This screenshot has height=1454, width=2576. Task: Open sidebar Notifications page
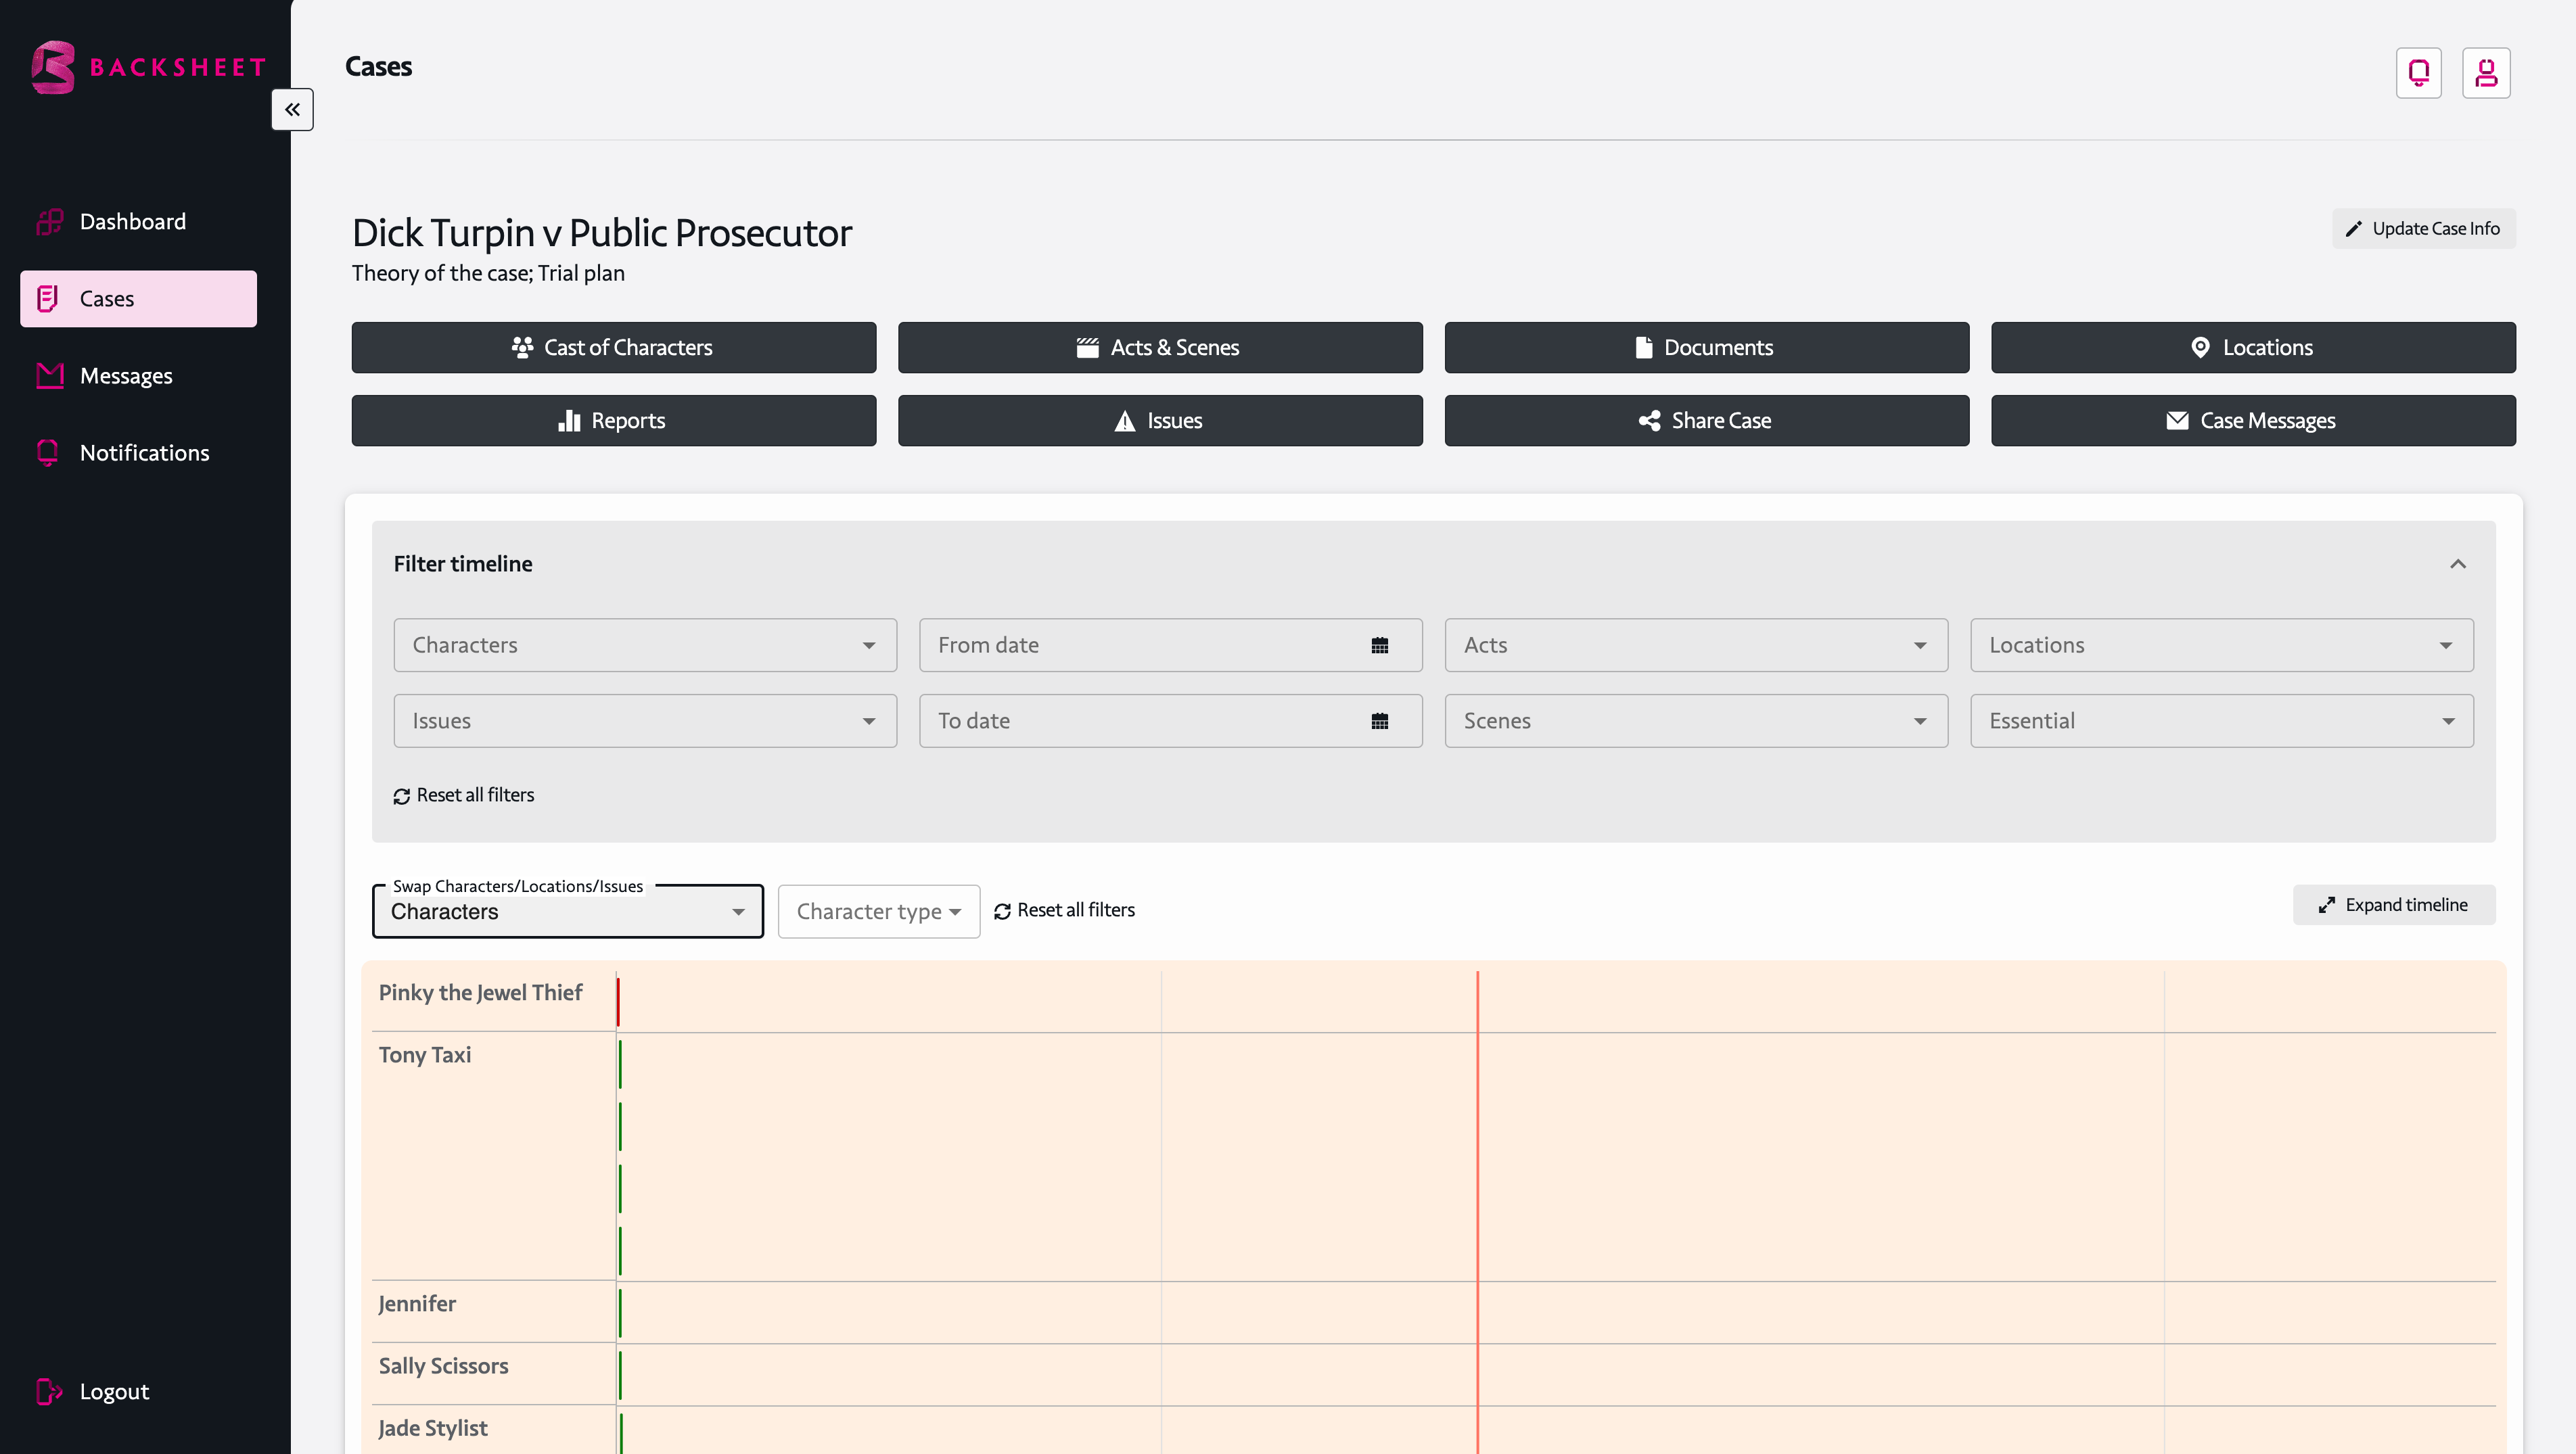pyautogui.click(x=144, y=453)
